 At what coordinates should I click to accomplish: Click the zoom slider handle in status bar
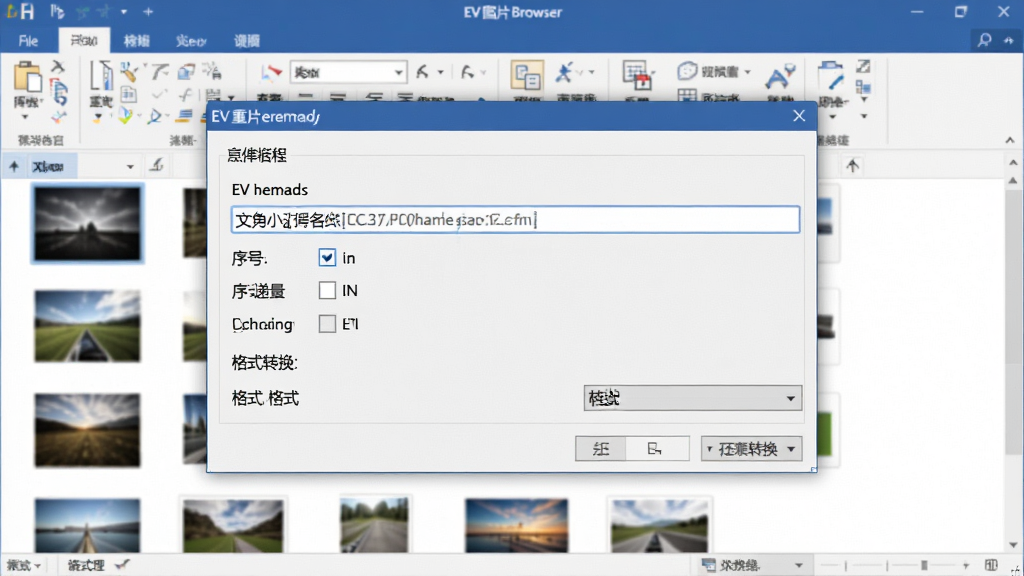923,566
